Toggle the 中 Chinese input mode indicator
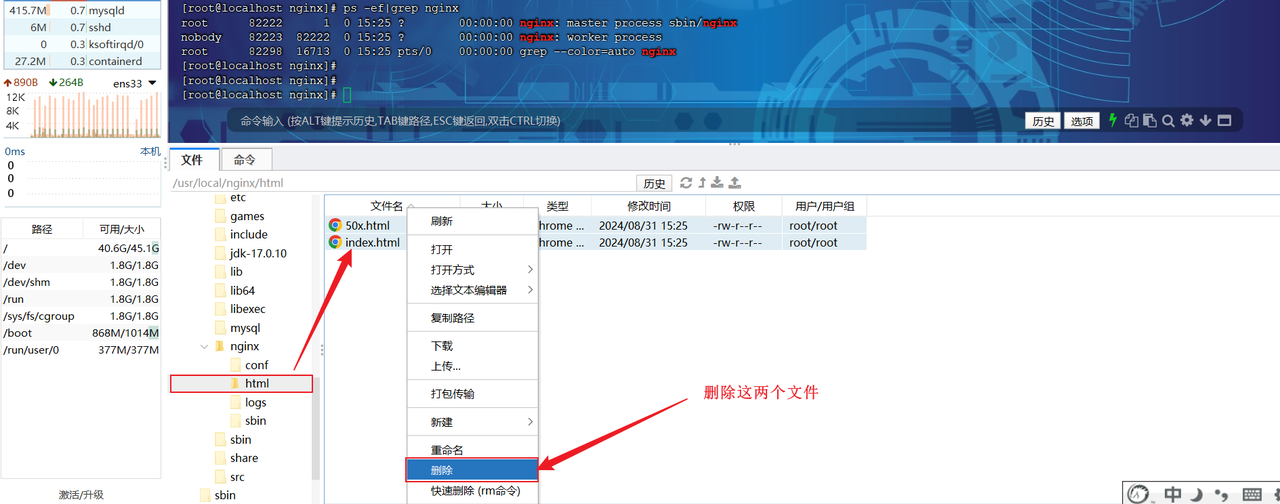This screenshot has height=504, width=1280. click(1173, 494)
